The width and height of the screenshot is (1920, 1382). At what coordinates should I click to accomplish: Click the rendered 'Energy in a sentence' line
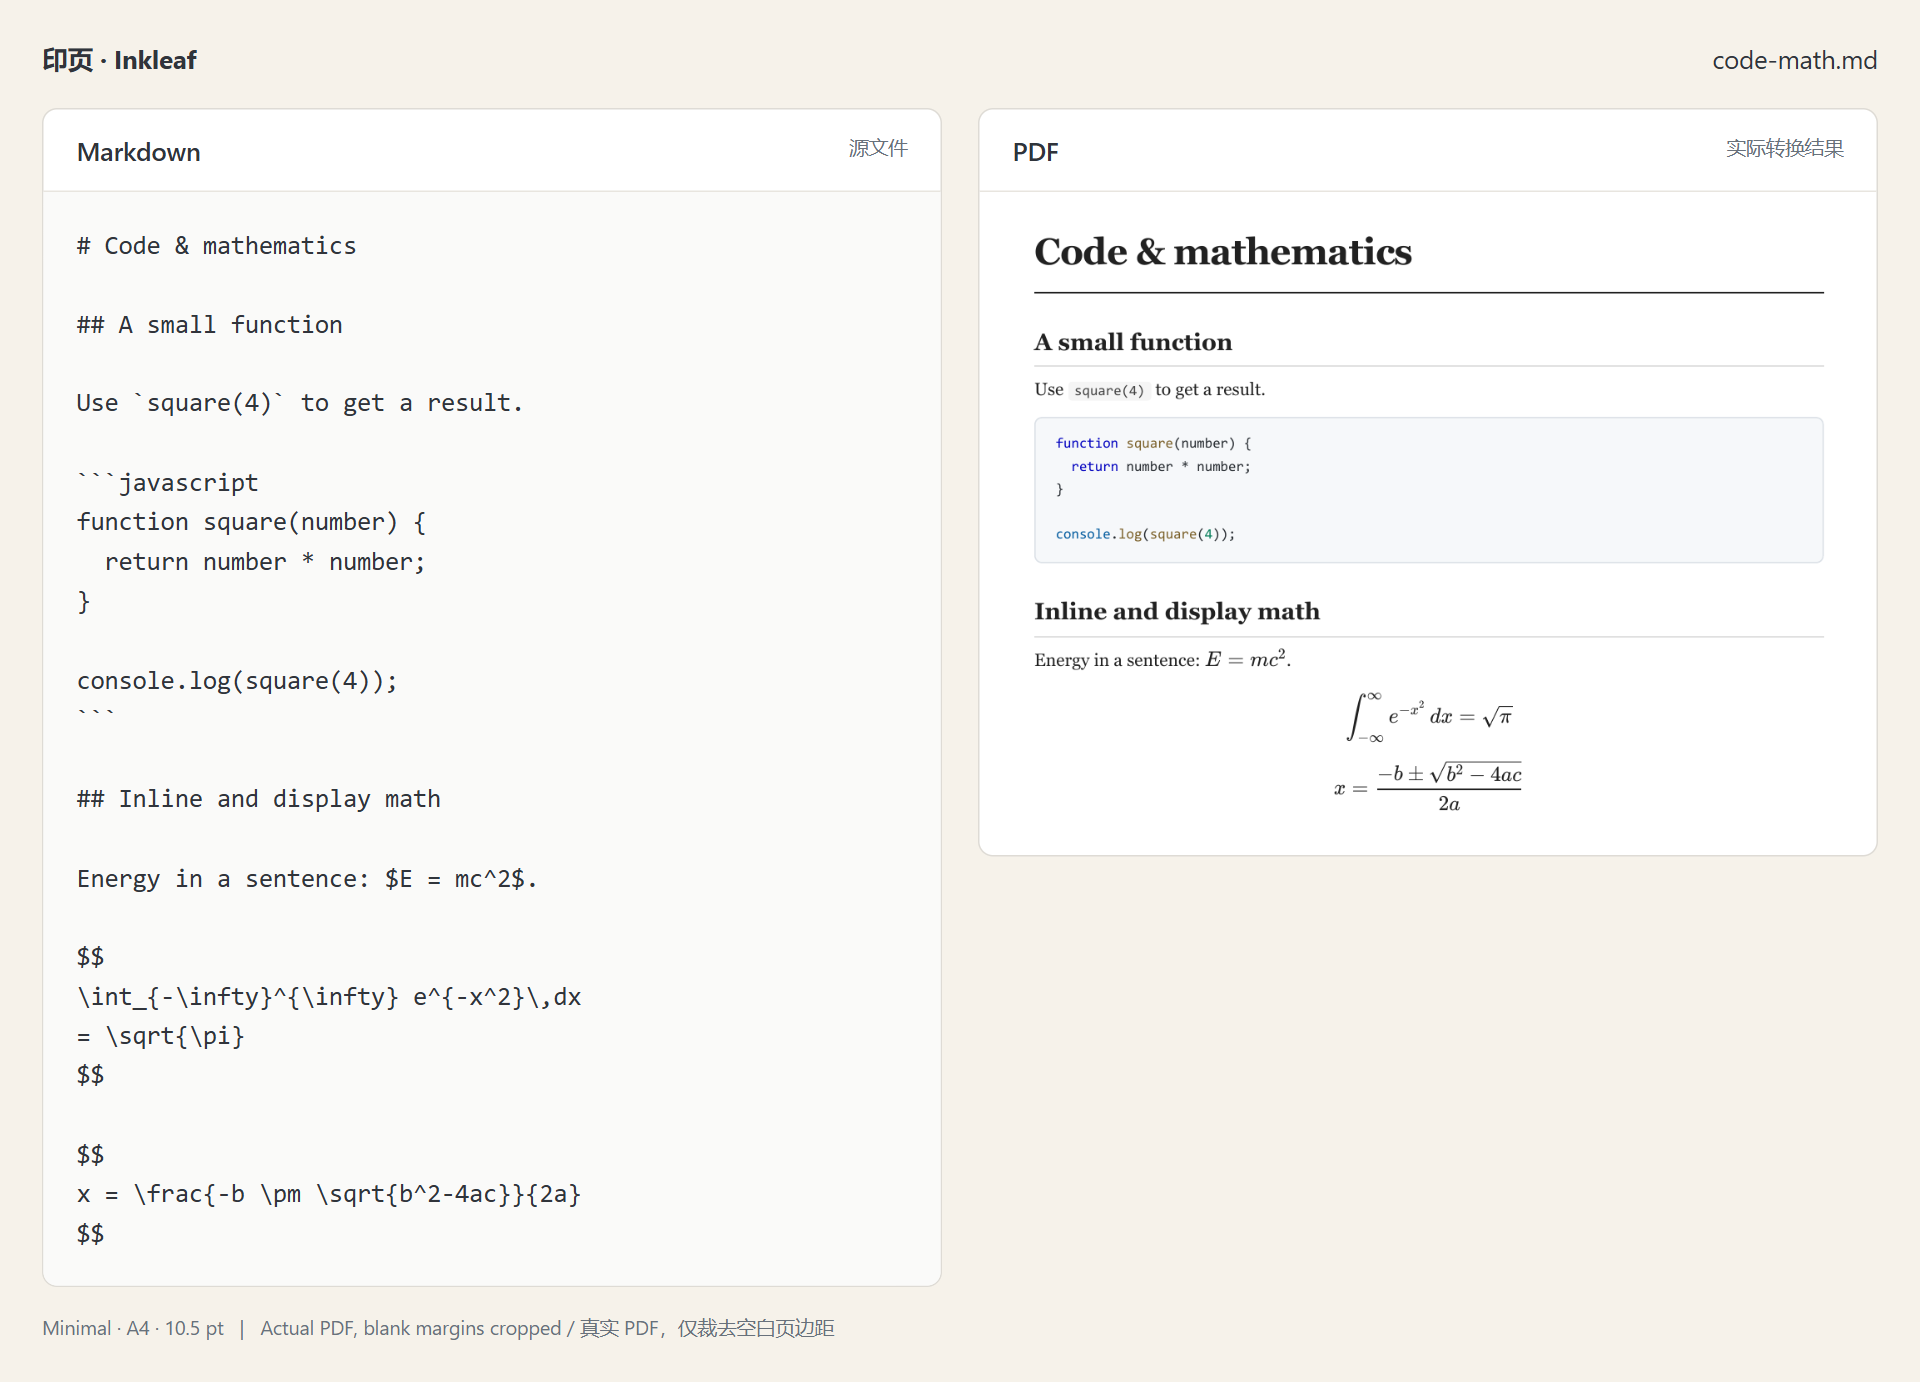(1163, 659)
